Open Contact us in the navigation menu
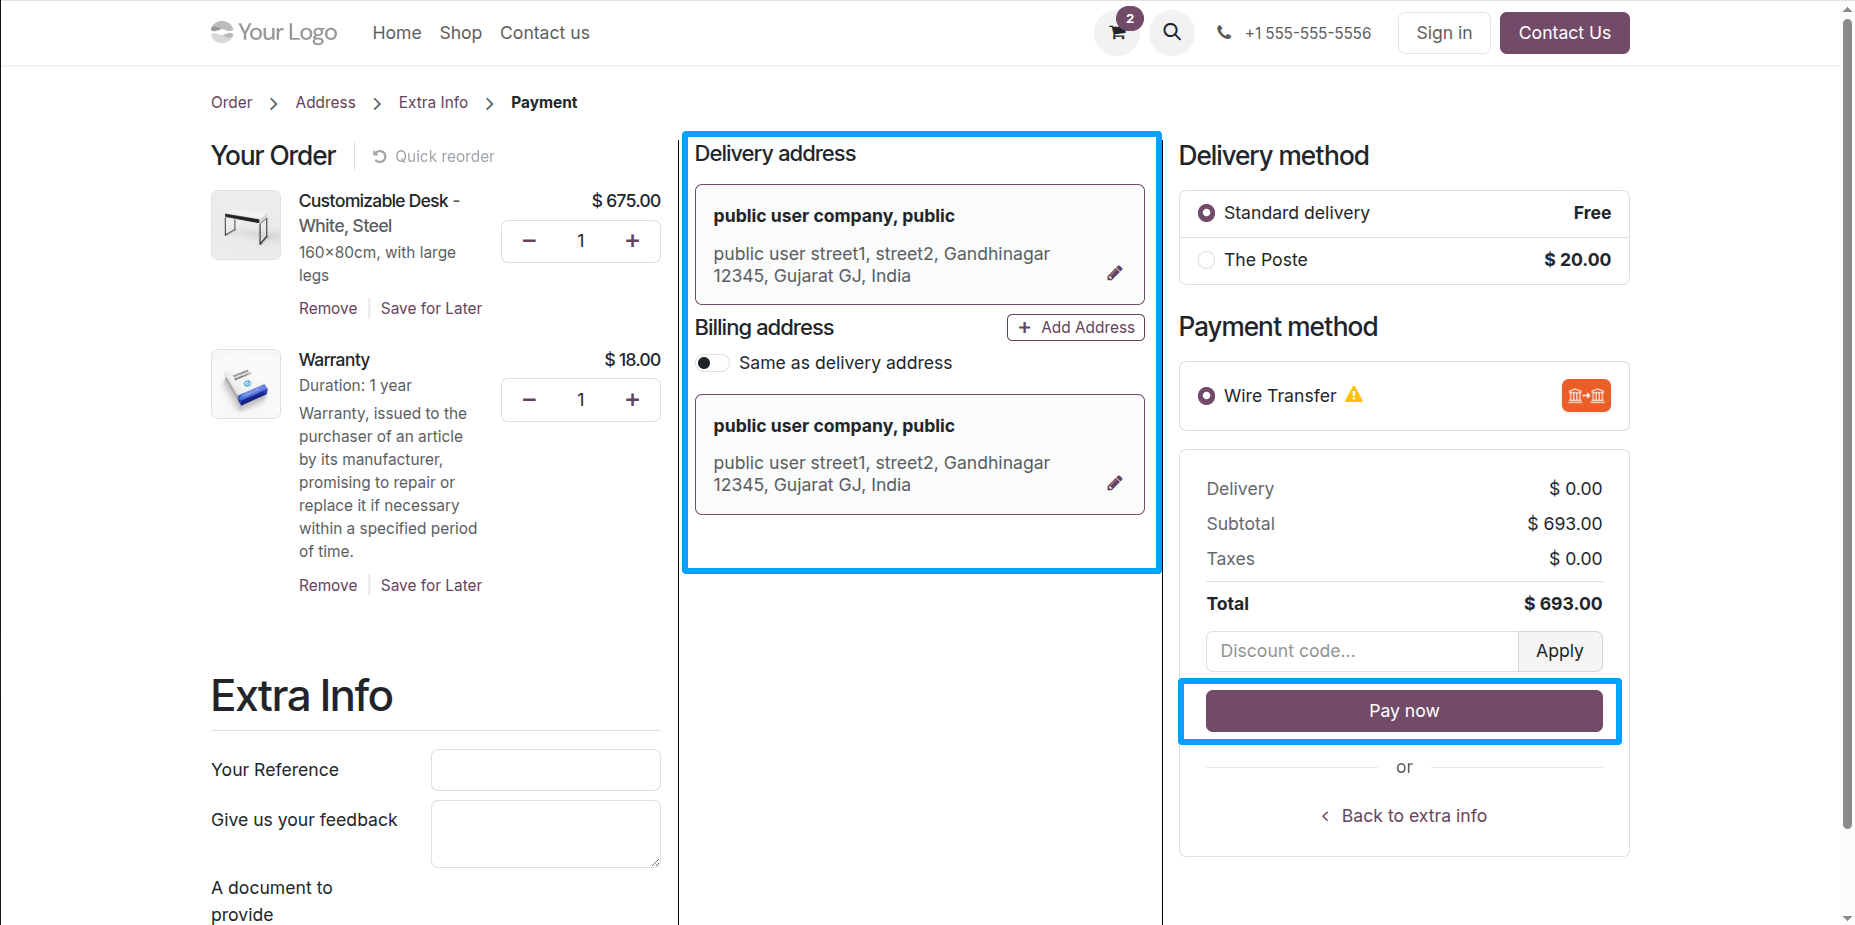The width and height of the screenshot is (1855, 925). click(x=545, y=33)
